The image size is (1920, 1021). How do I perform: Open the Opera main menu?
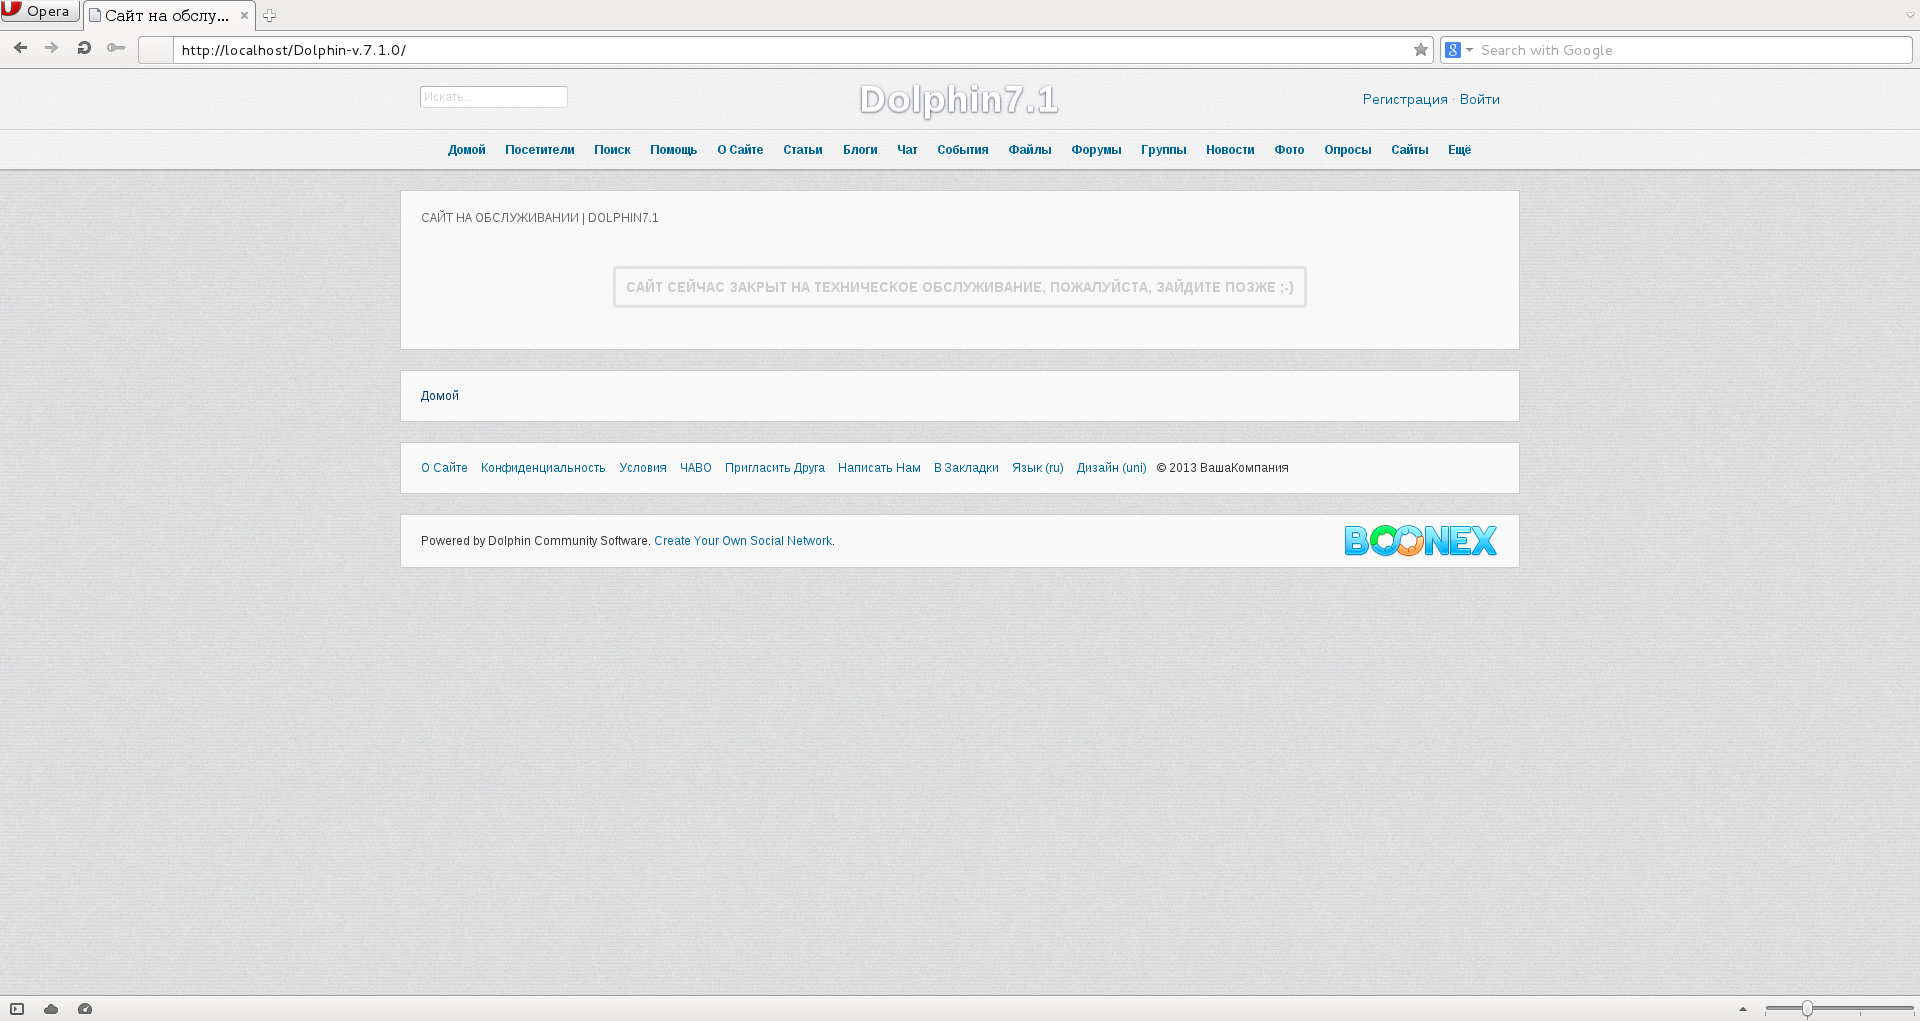[38, 11]
